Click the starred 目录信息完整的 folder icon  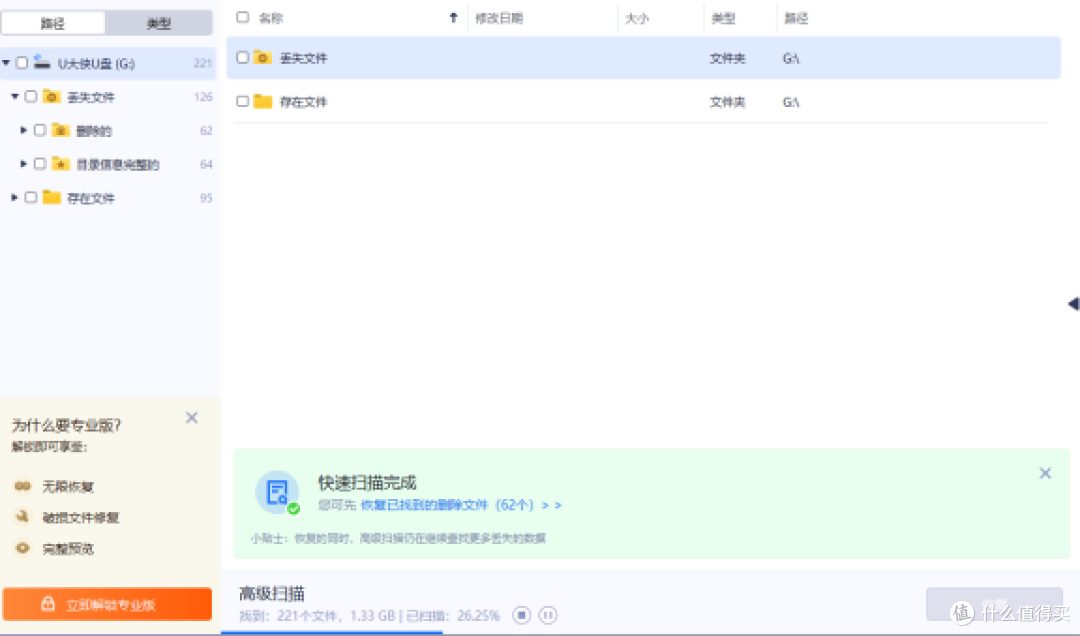(61, 163)
